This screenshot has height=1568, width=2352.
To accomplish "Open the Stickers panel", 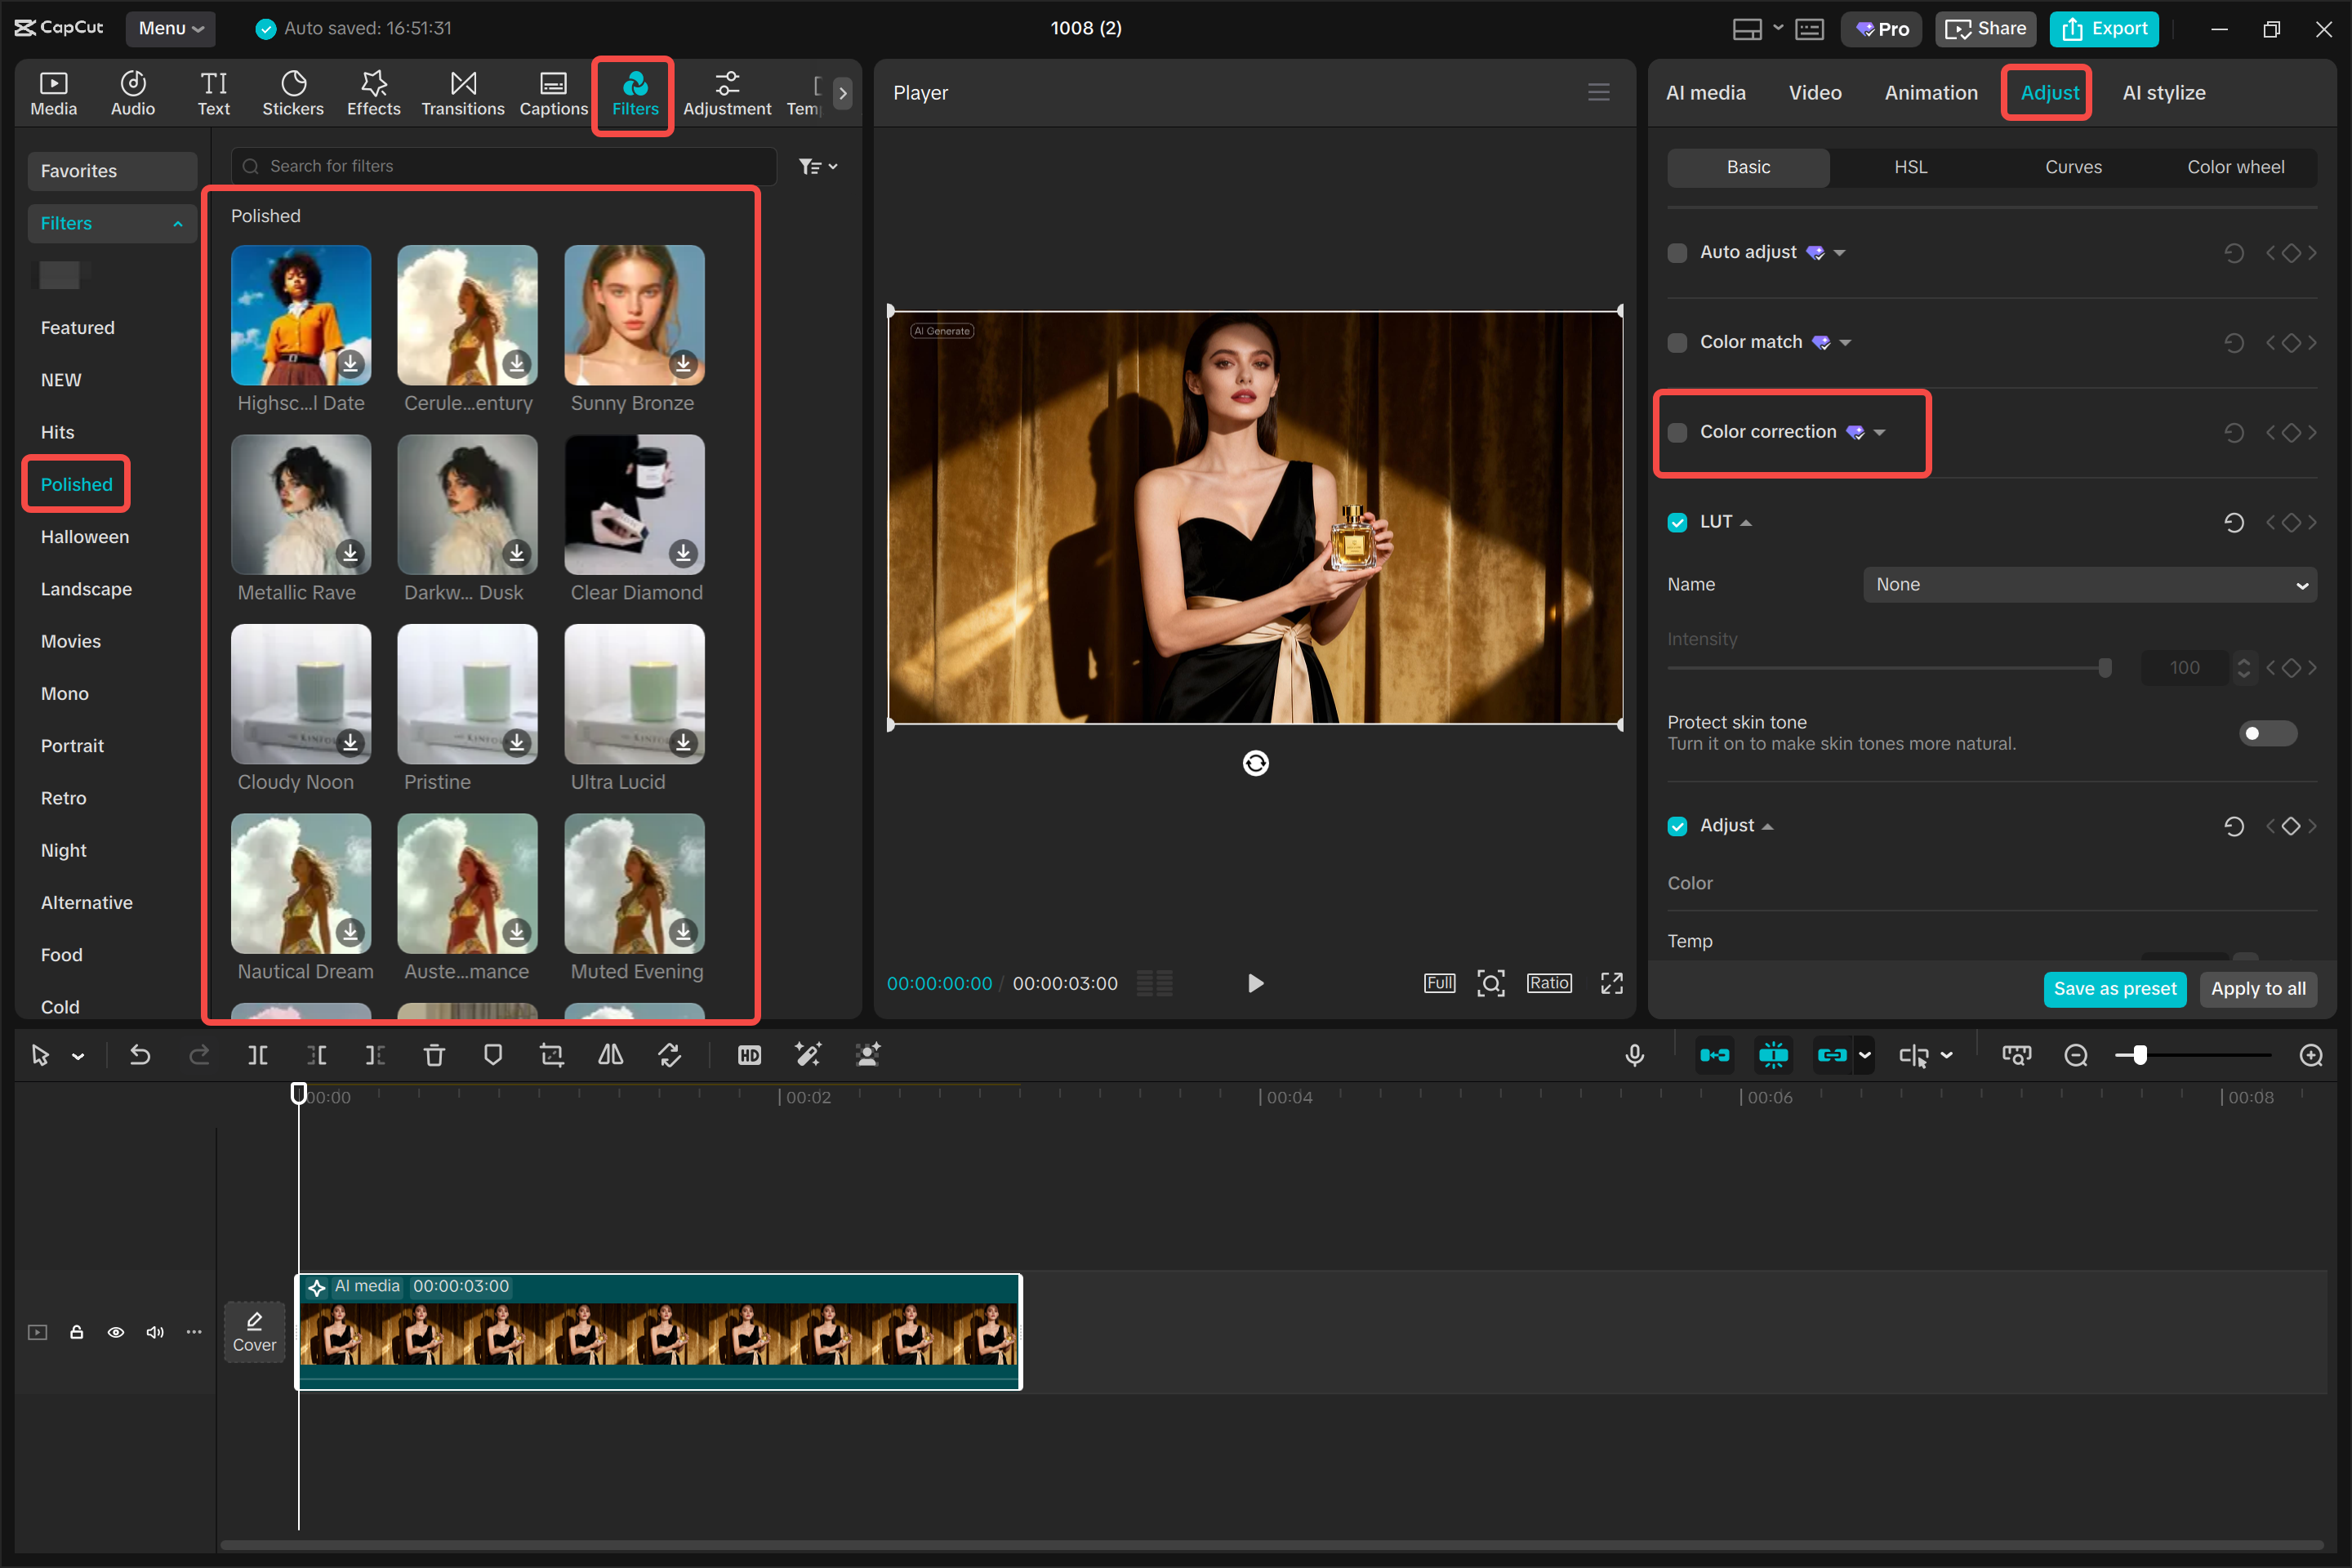I will coord(293,92).
